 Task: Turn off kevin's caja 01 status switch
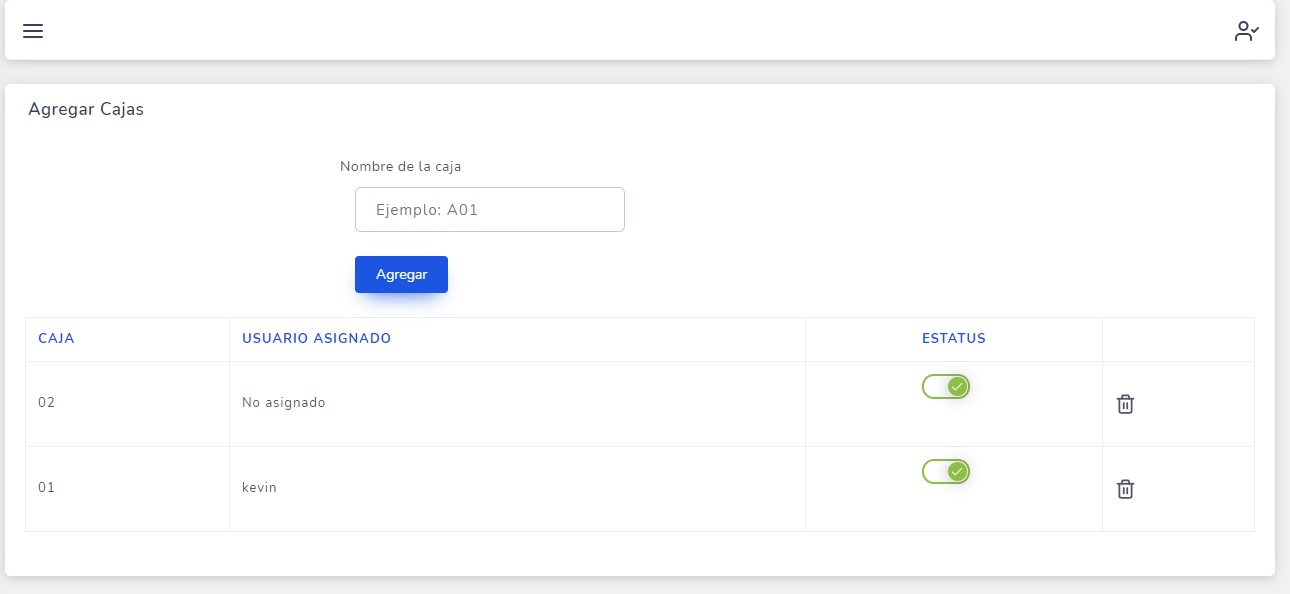pyautogui.click(x=946, y=471)
